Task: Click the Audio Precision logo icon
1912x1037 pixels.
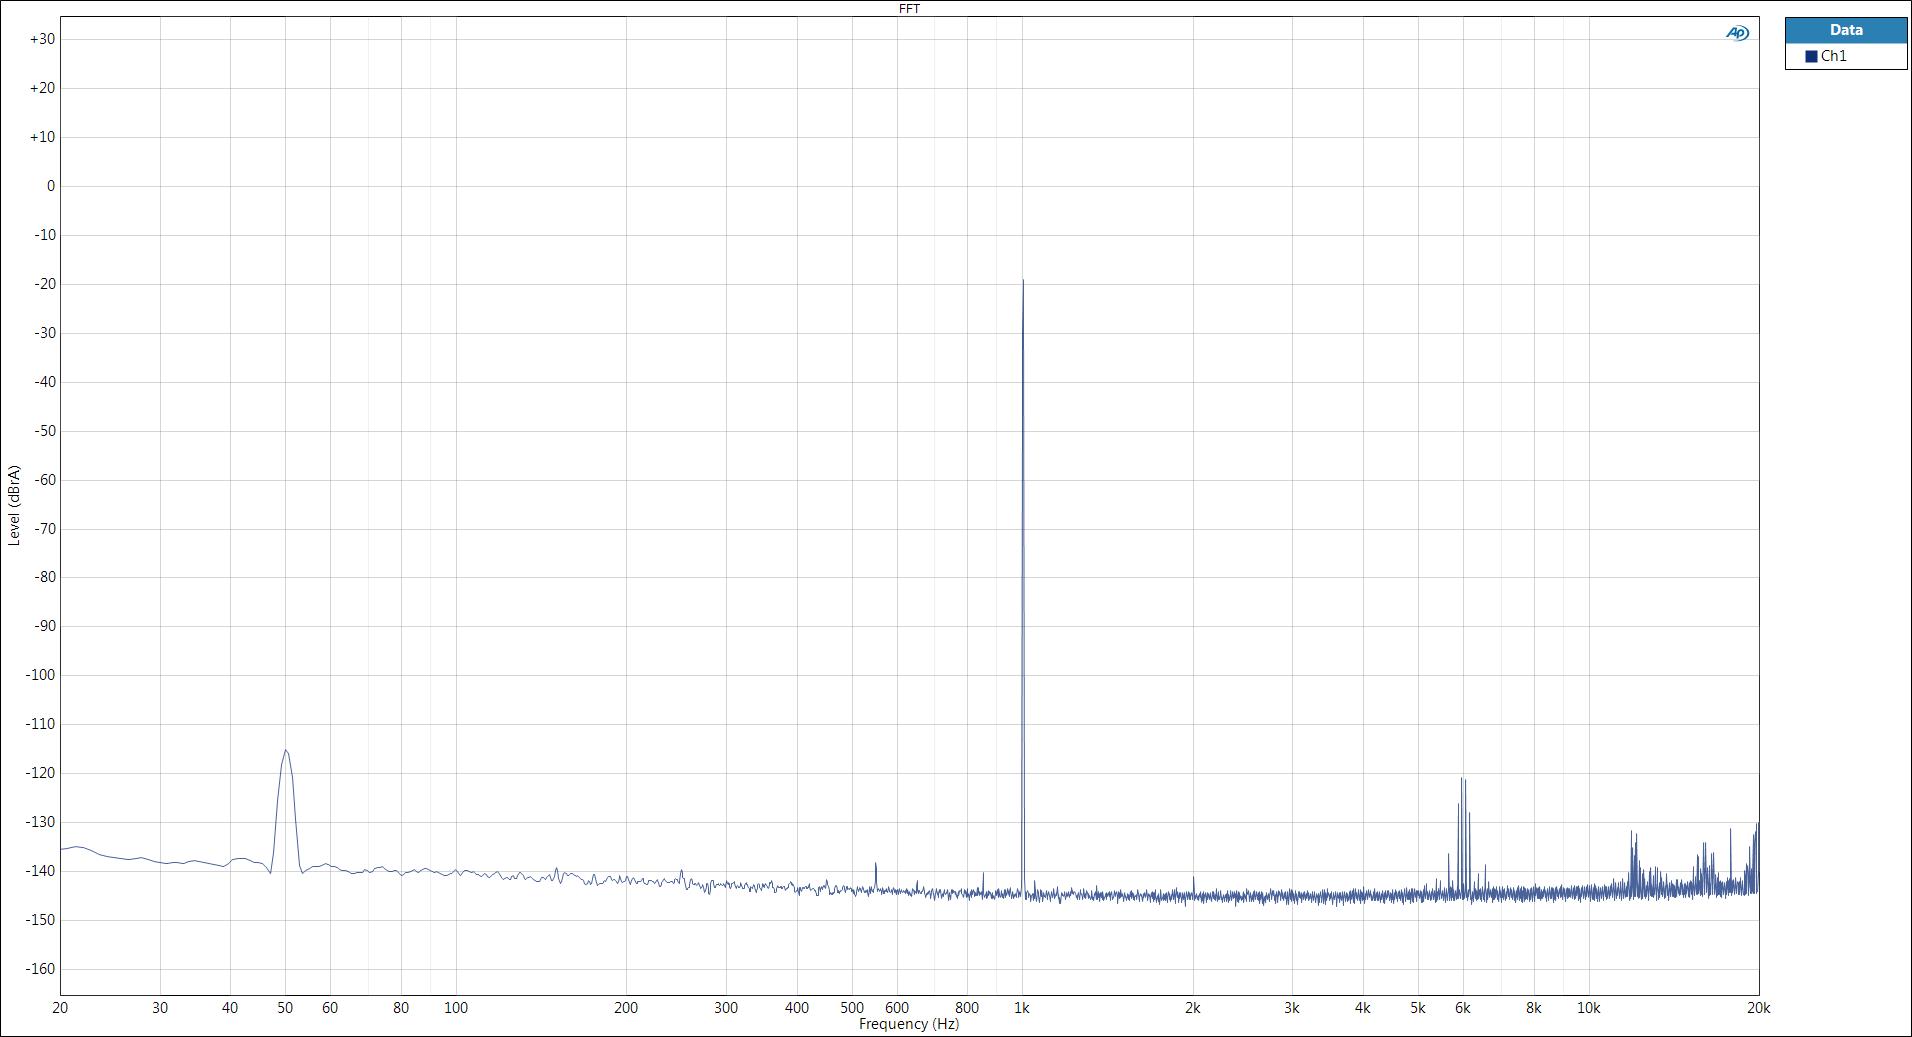Action: [1738, 33]
